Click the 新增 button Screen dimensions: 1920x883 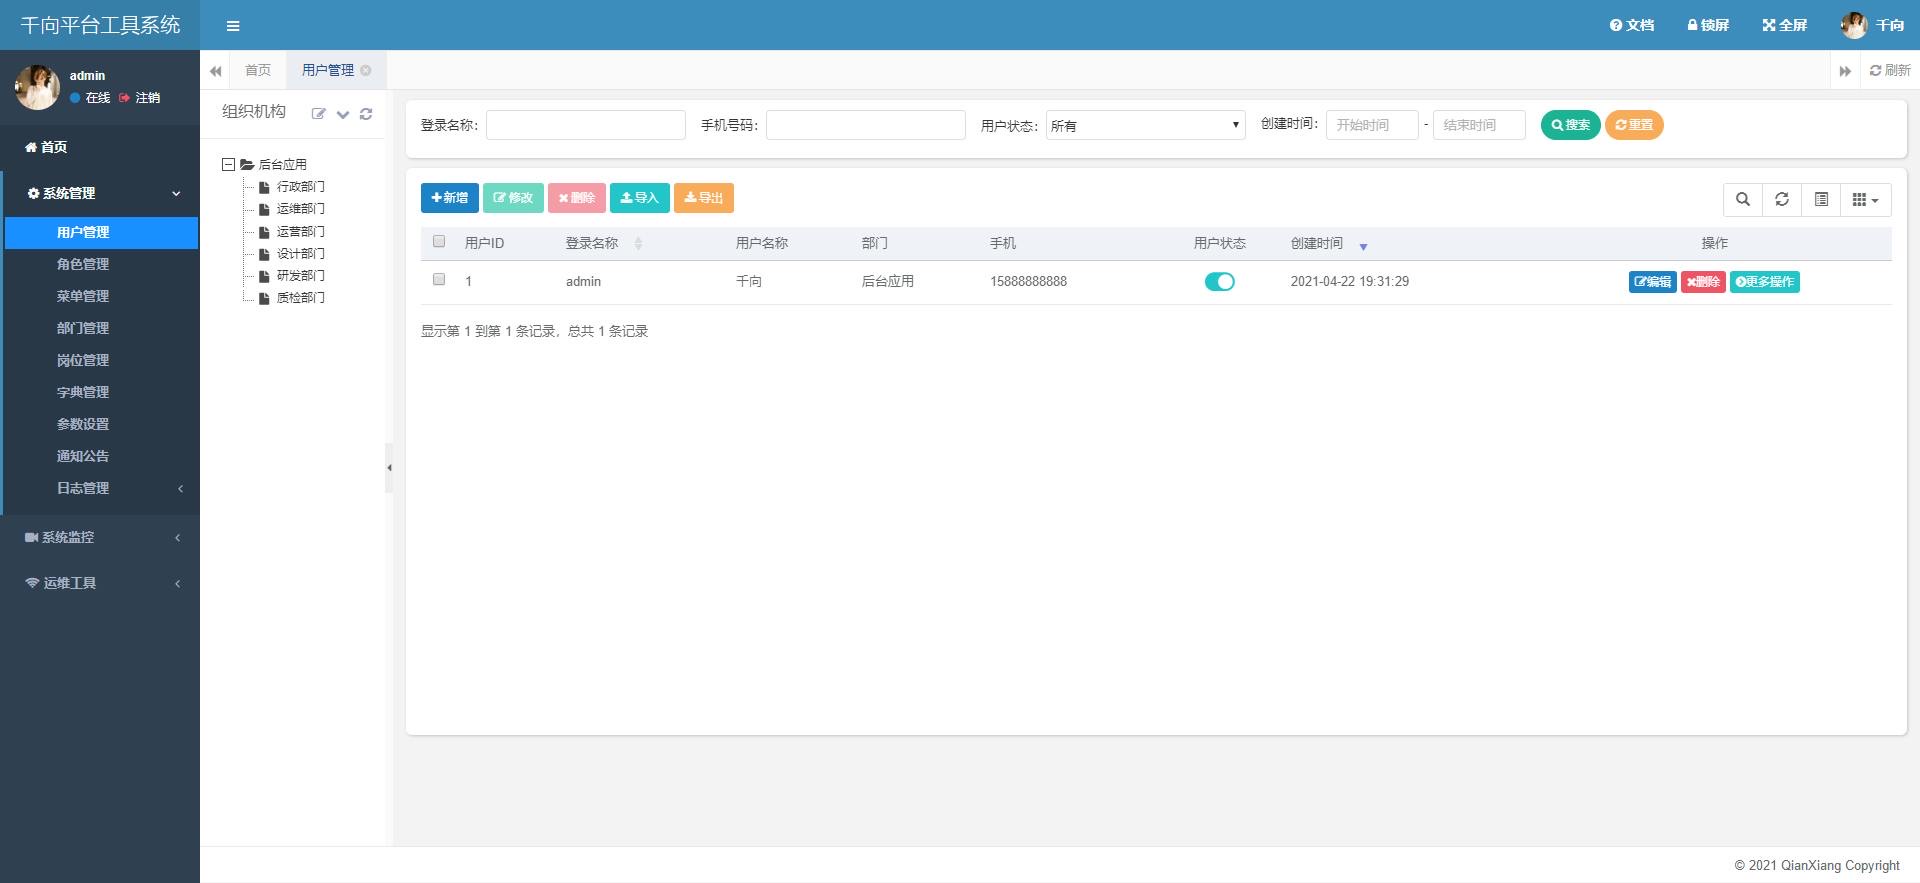click(x=449, y=198)
